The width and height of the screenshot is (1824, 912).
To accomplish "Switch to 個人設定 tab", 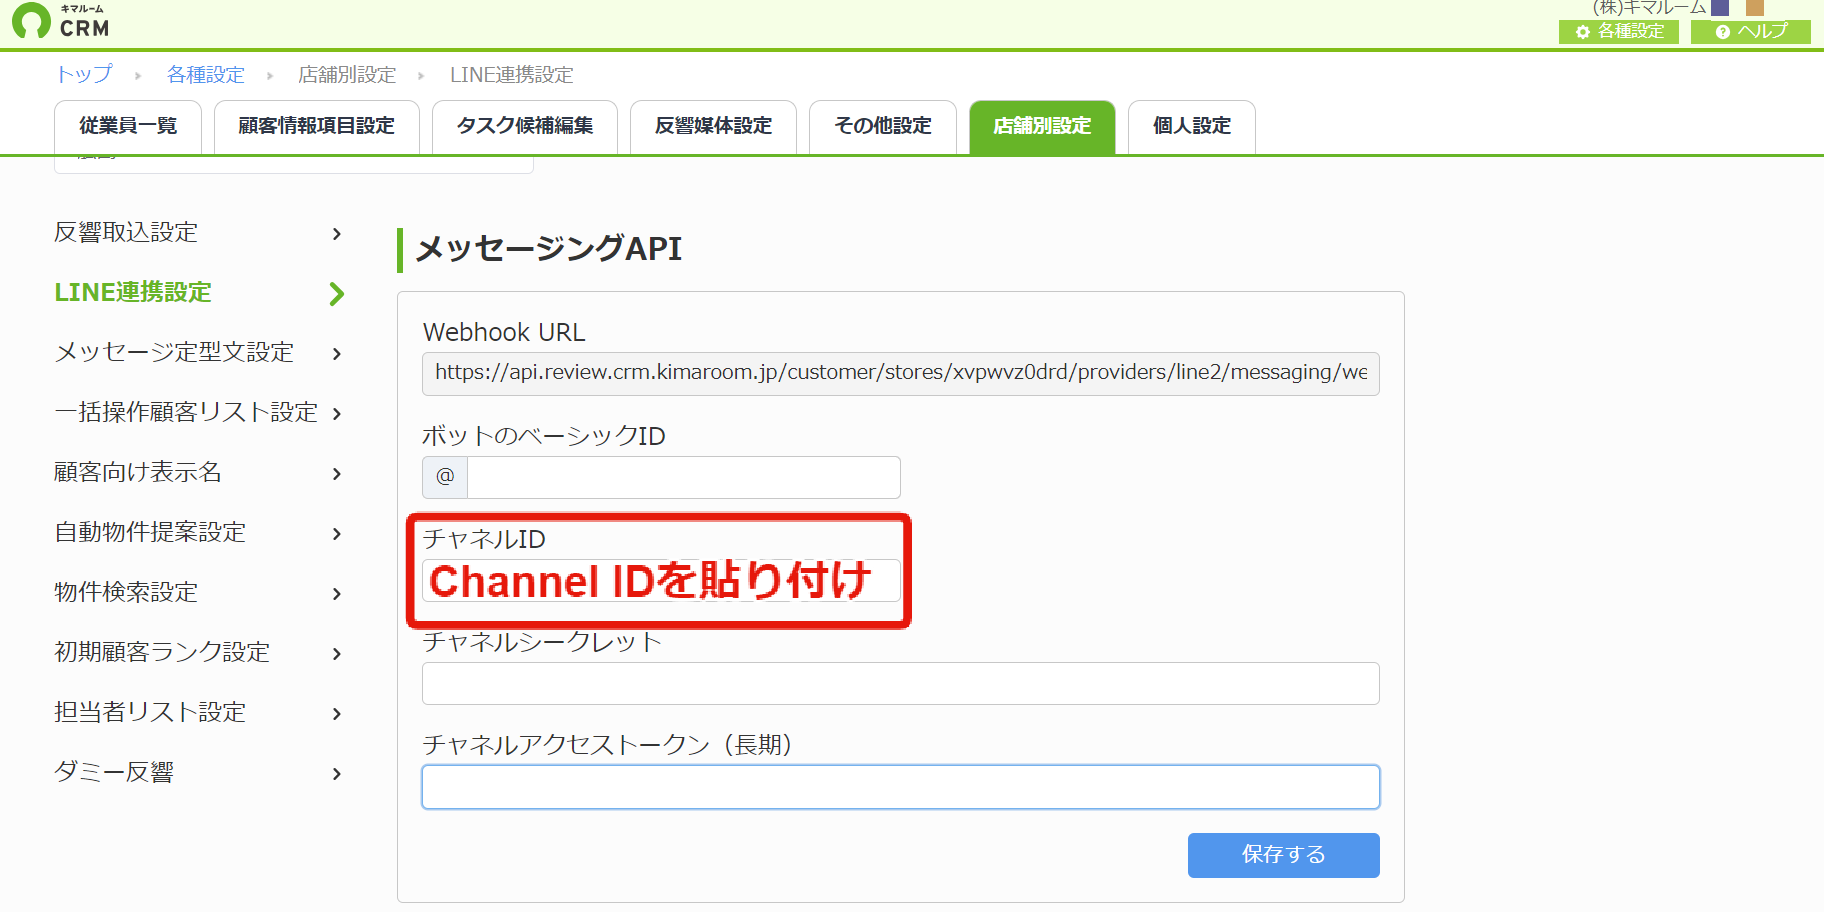I will tap(1192, 127).
